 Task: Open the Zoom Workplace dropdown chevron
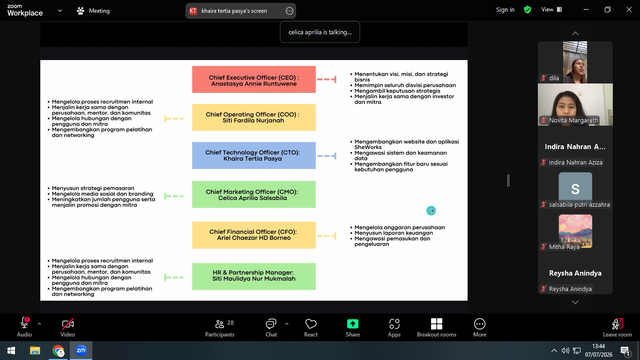pyautogui.click(x=60, y=11)
